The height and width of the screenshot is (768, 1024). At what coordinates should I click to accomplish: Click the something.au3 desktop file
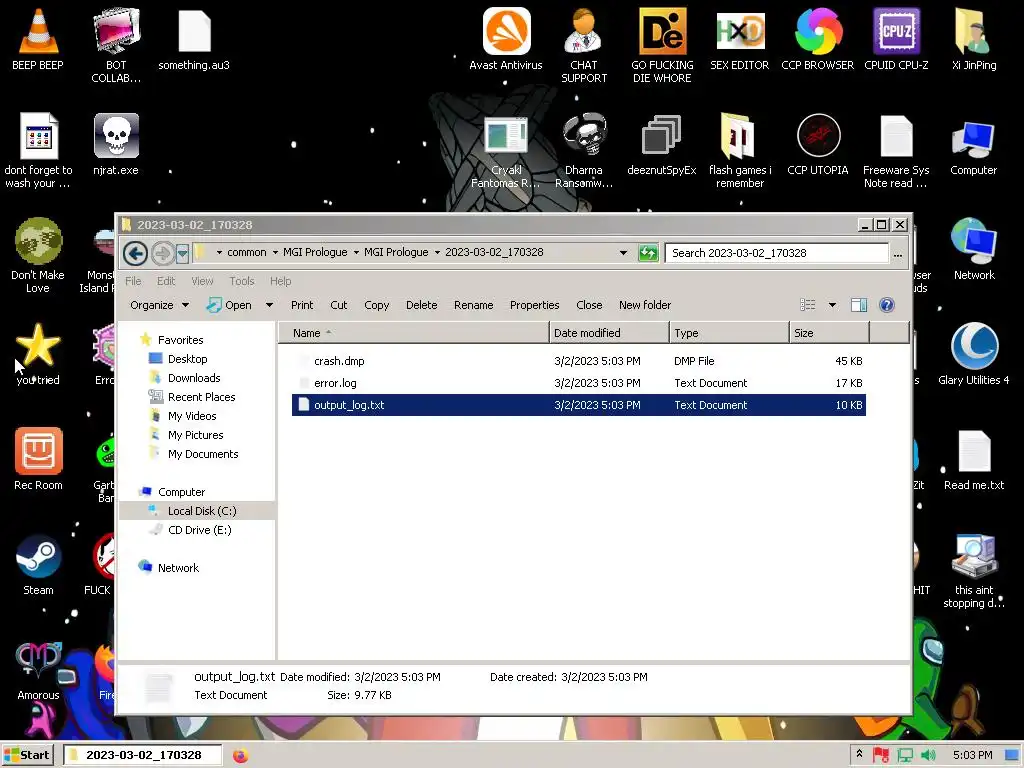pyautogui.click(x=194, y=39)
